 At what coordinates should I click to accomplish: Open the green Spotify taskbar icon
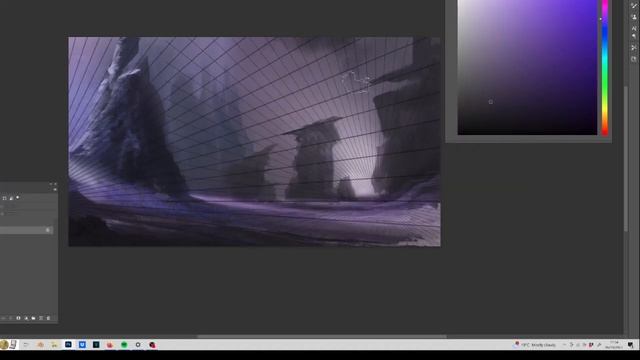(x=124, y=344)
